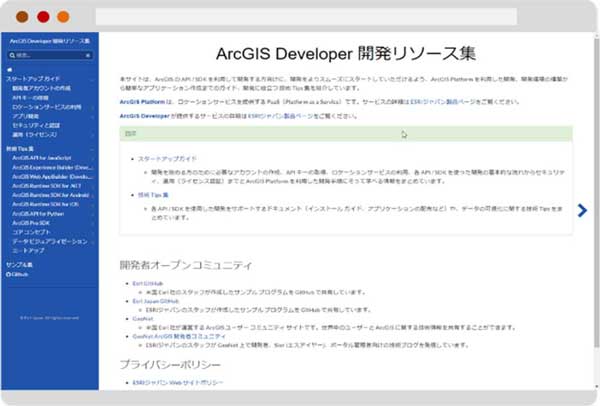Open the GitHub icon link in sidebar
The height and width of the screenshot is (406, 600).
pyautogui.click(x=18, y=271)
